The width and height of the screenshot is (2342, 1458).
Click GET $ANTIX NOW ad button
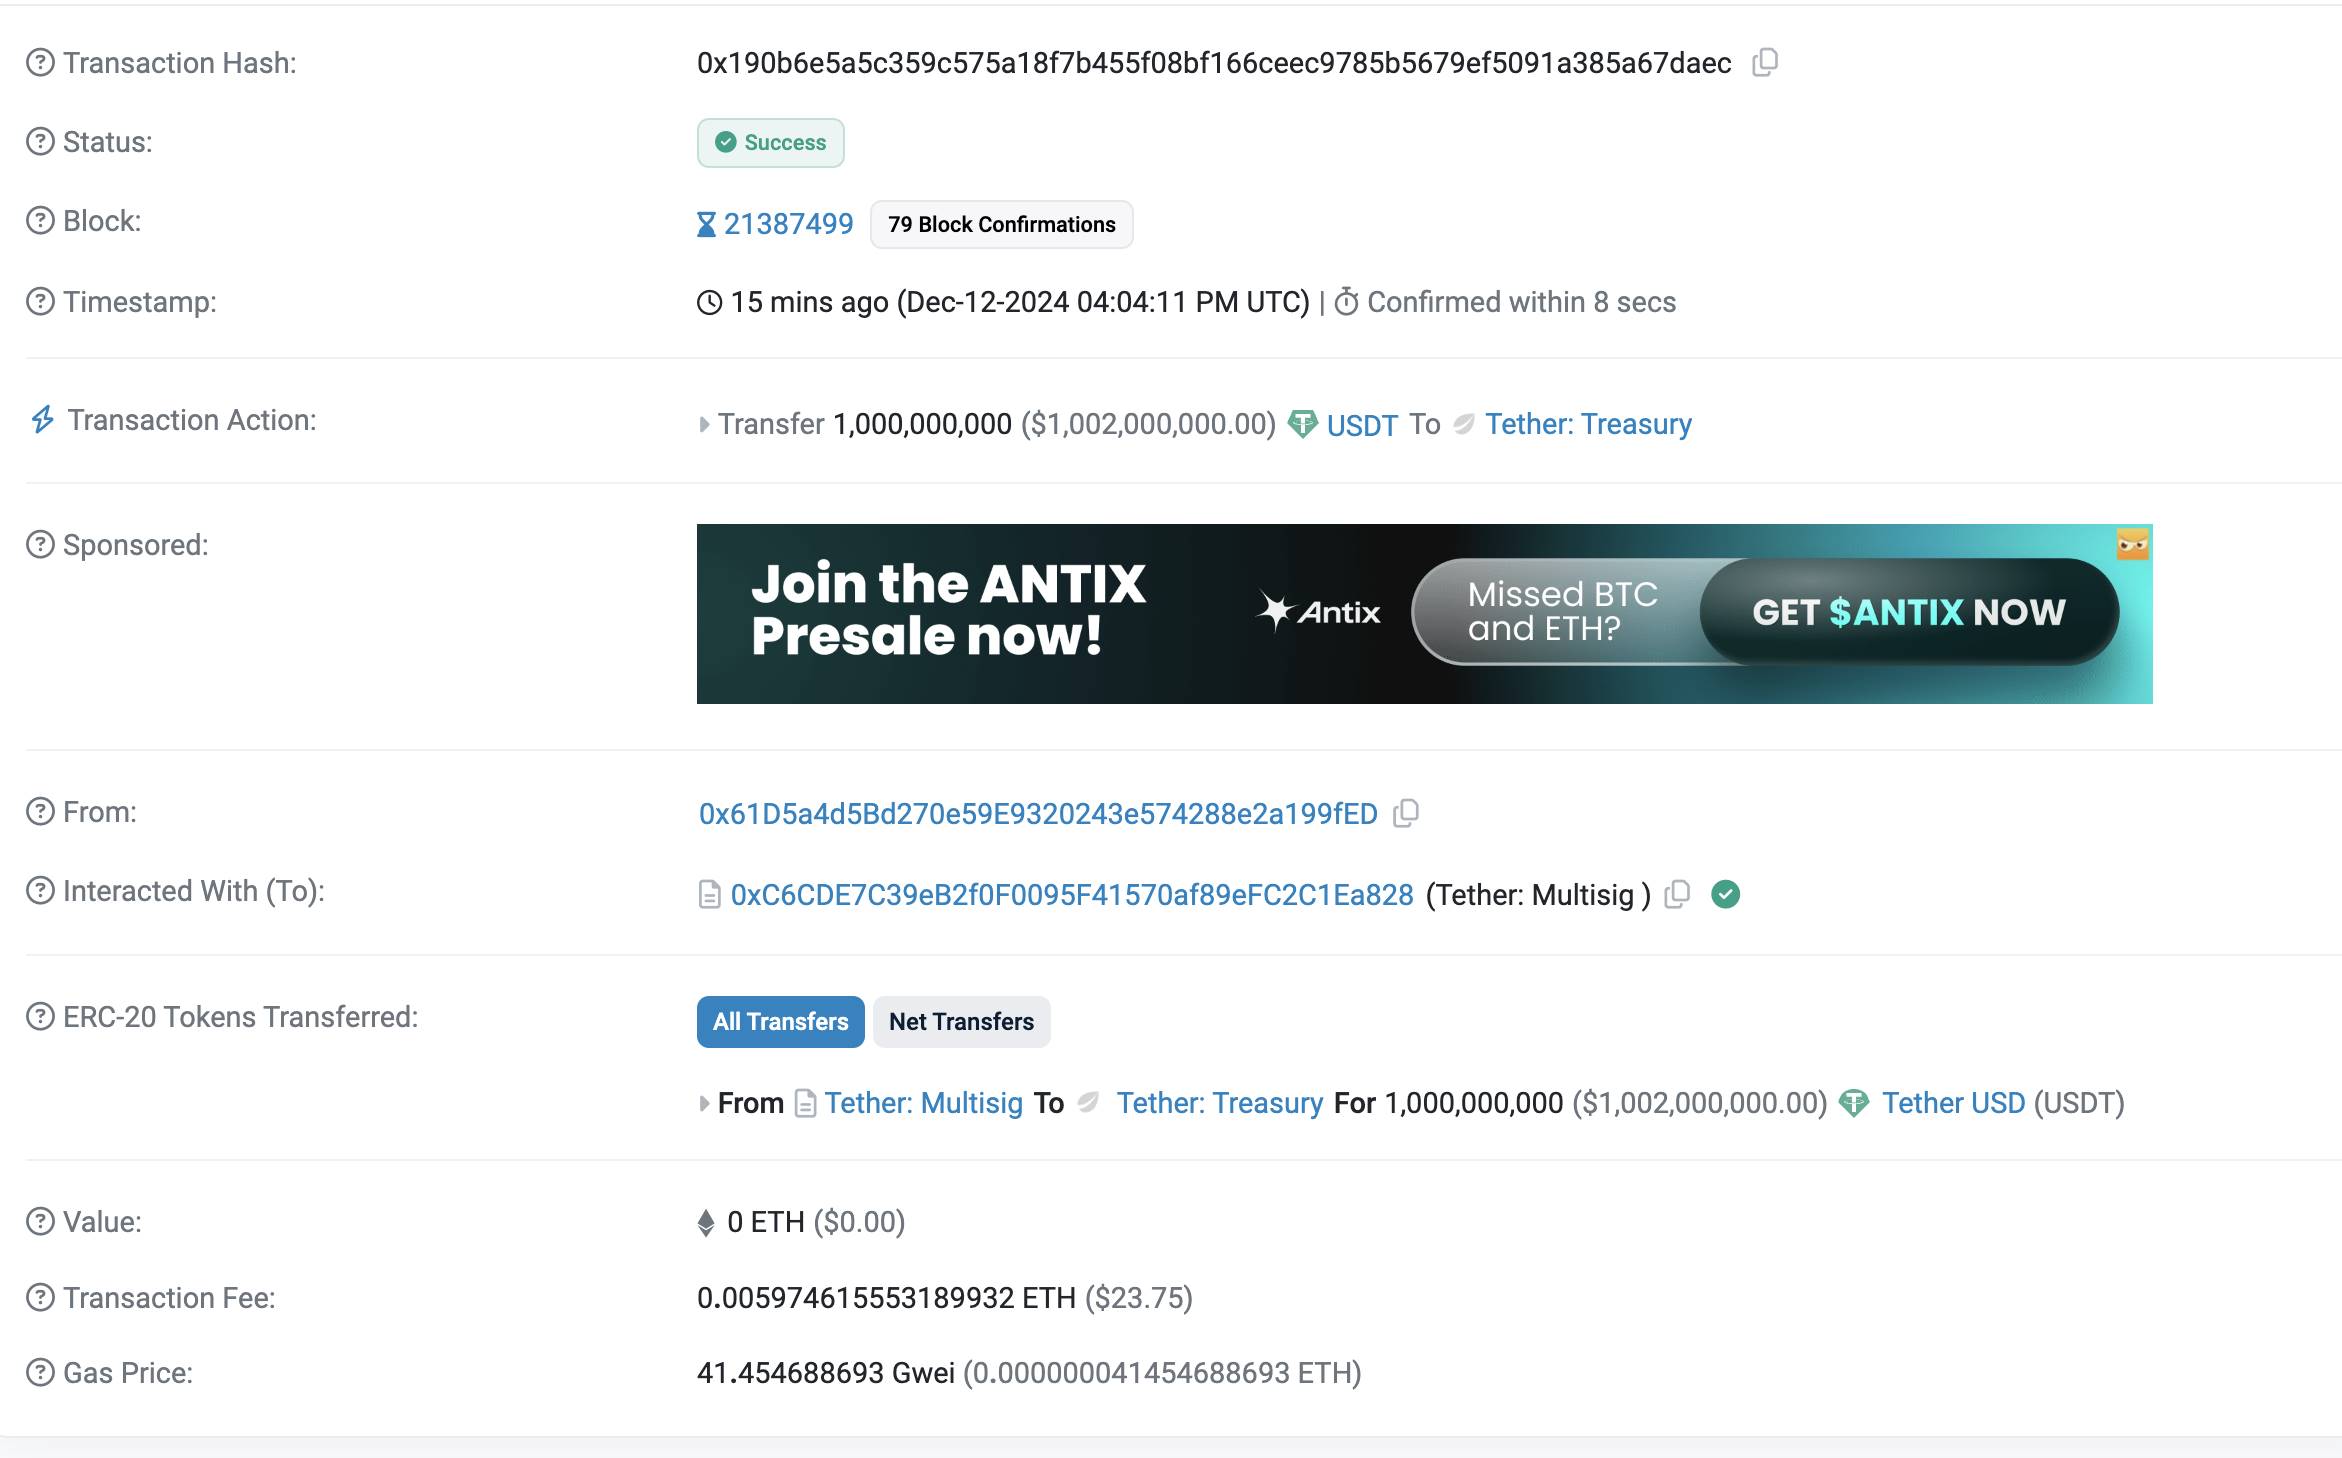1909,612
